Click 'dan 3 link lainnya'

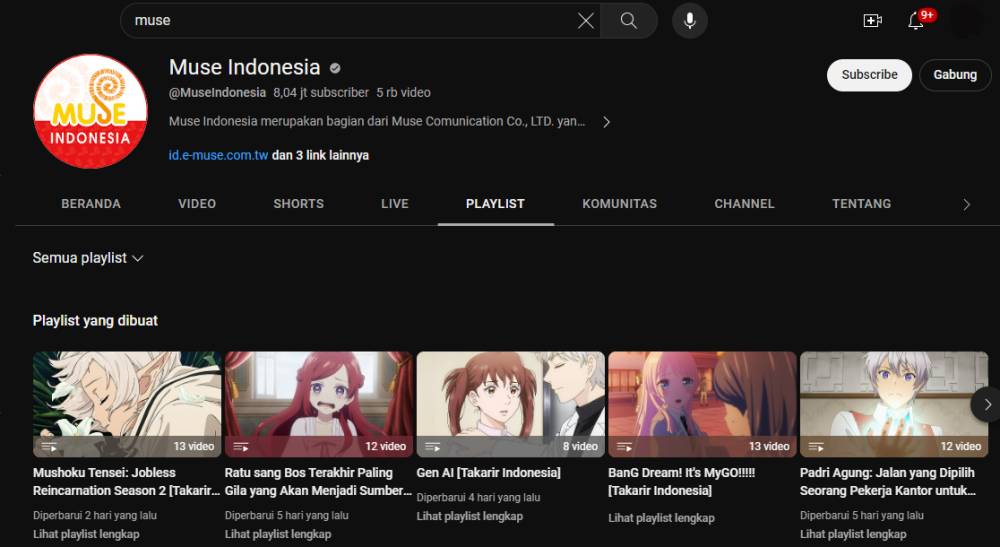pos(320,156)
